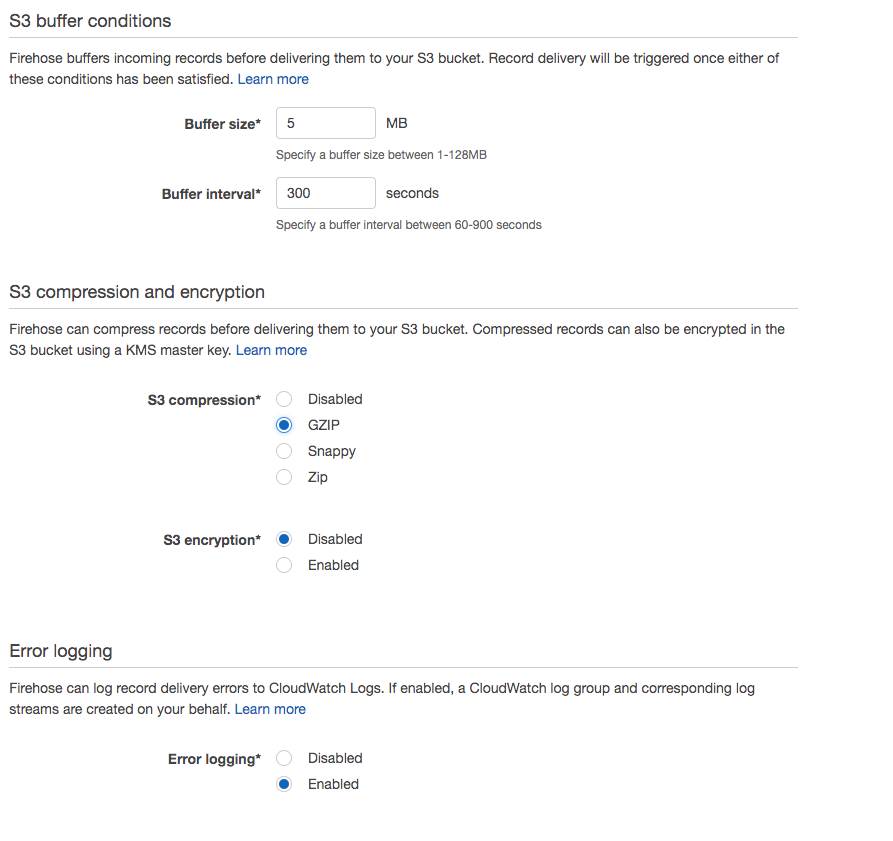The image size is (893, 841).
Task: Choose Zip compression for S3
Action: [283, 476]
